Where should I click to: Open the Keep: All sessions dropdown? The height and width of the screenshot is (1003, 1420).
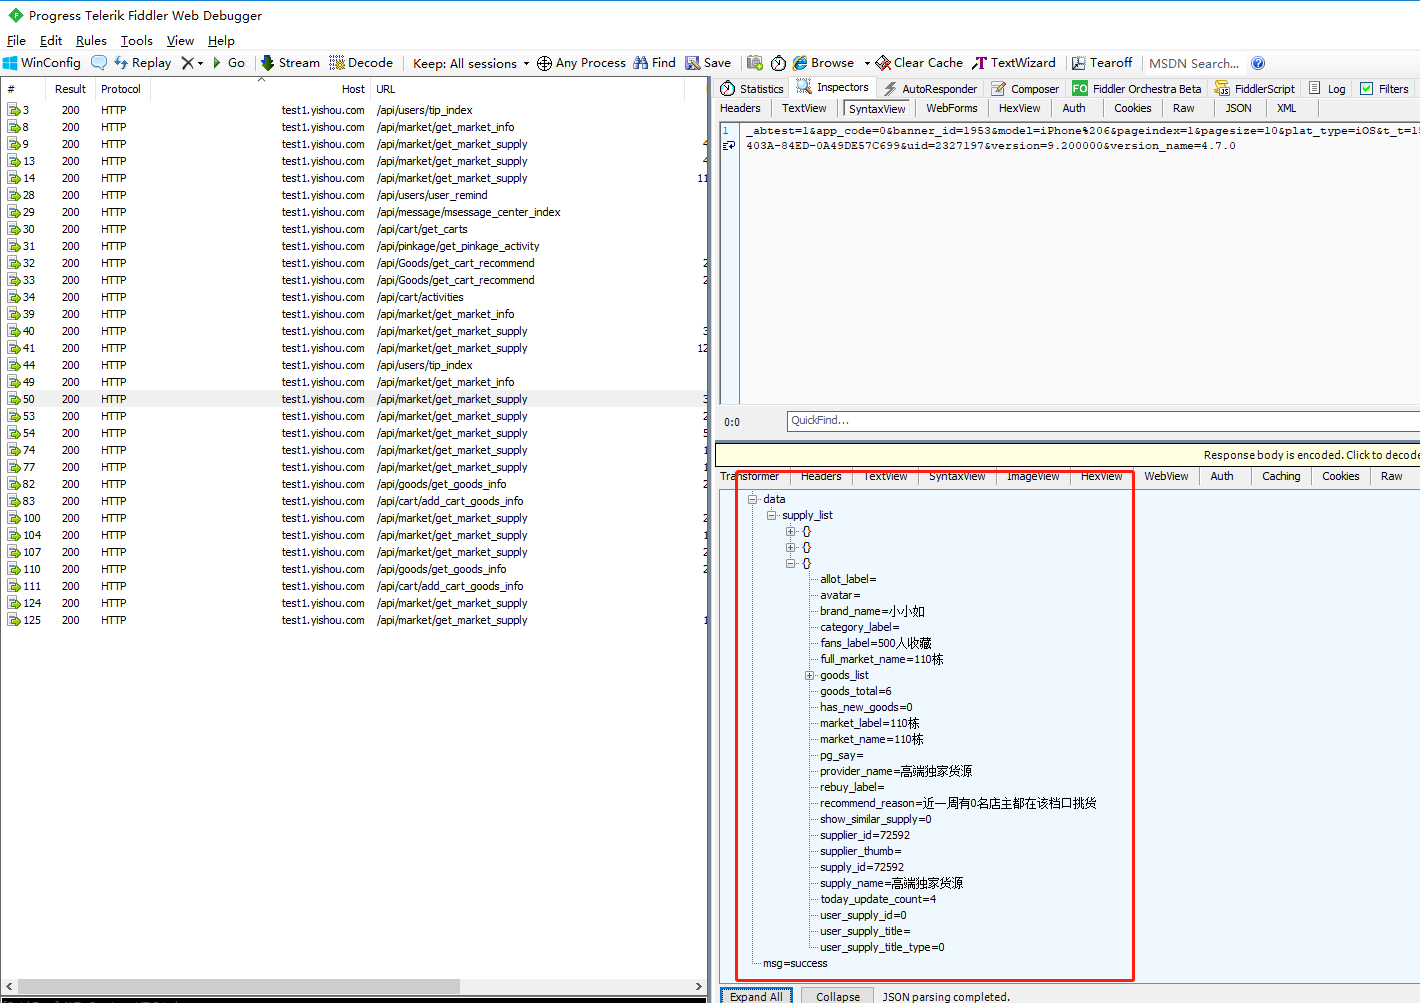471,63
